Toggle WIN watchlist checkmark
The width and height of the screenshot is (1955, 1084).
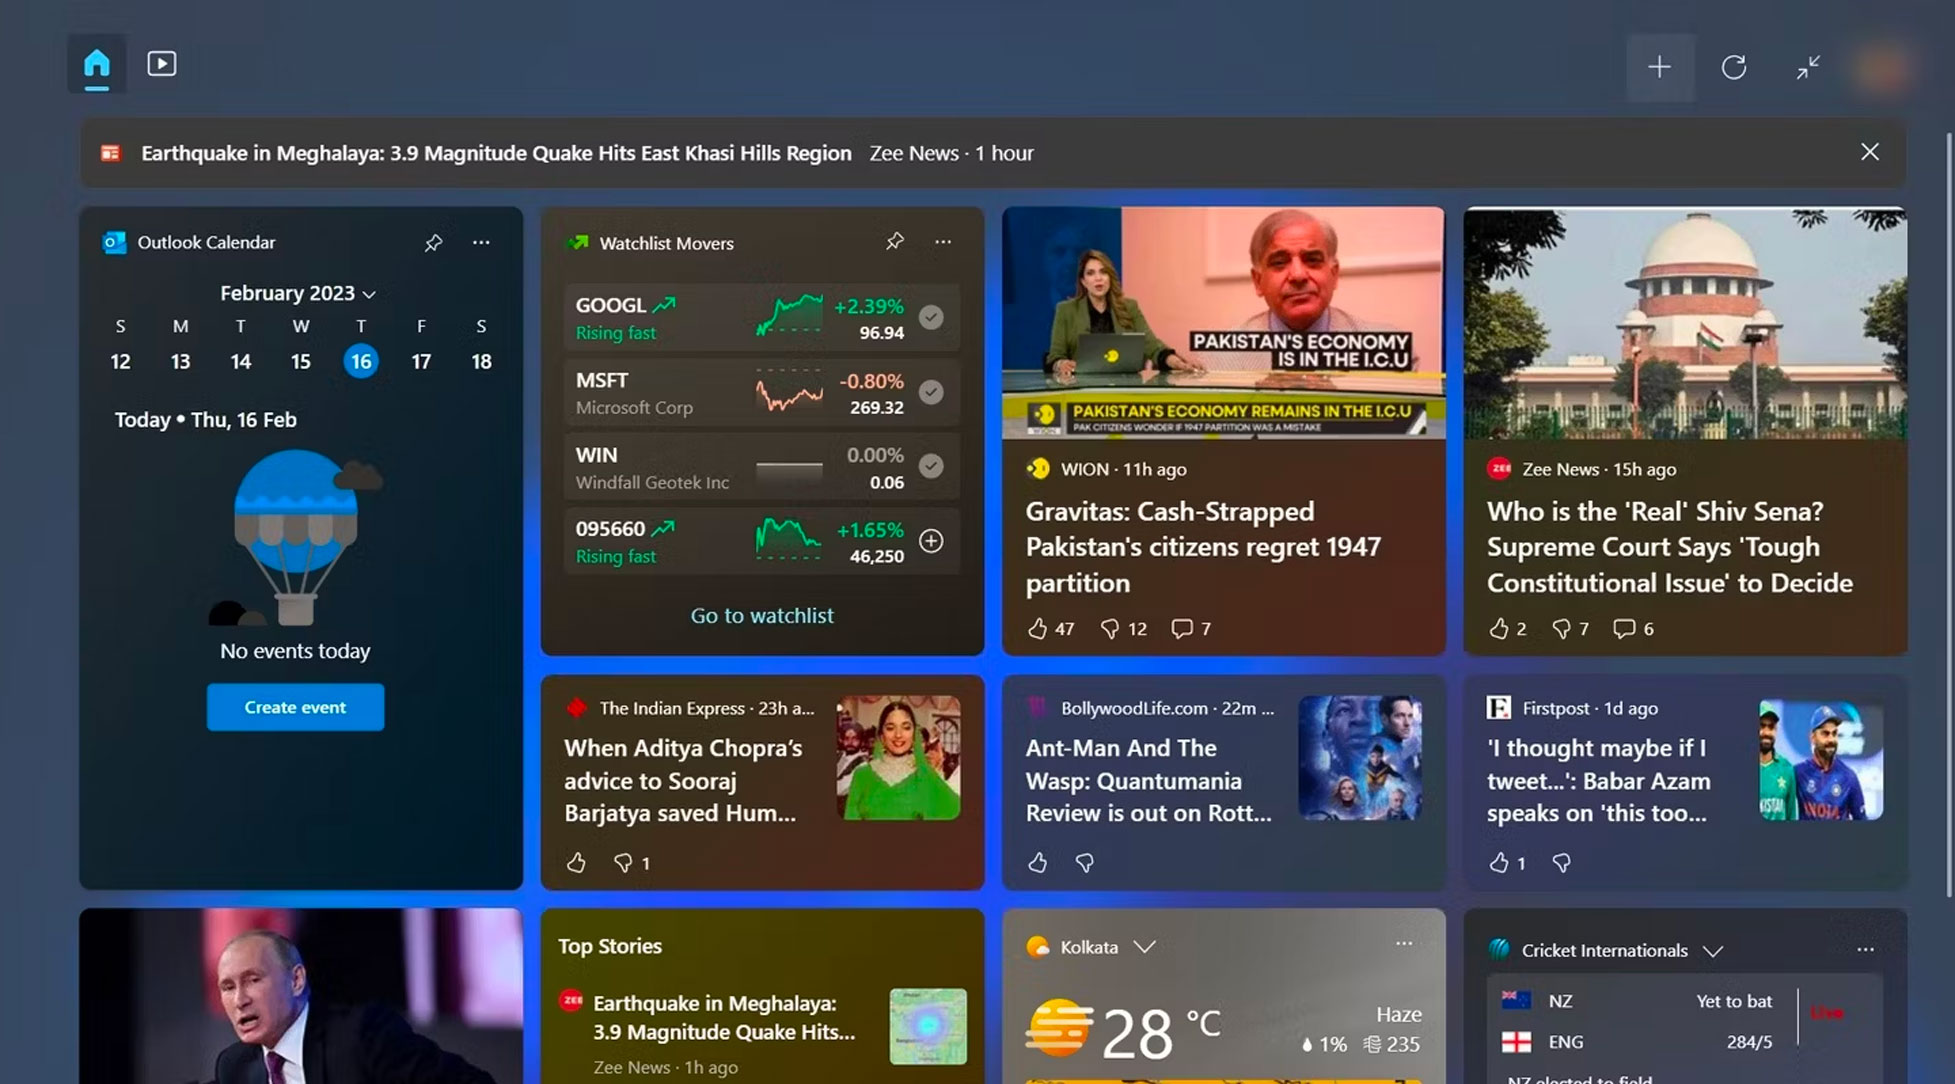[931, 466]
